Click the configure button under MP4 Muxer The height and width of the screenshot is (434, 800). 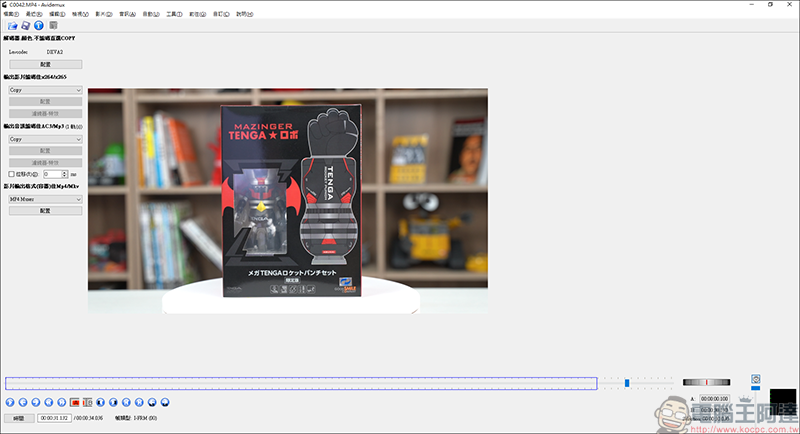[x=45, y=211]
